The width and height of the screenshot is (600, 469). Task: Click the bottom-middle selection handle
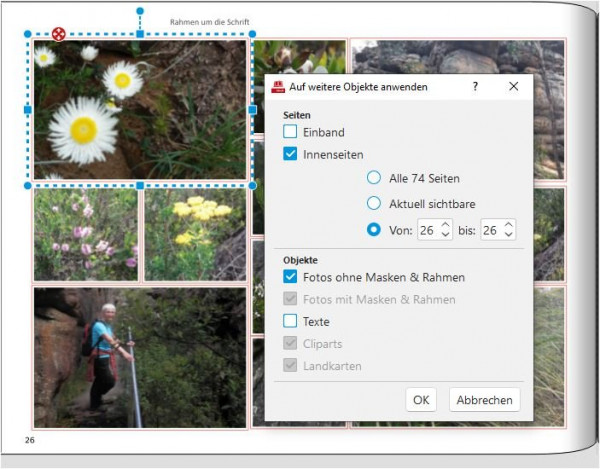140,186
